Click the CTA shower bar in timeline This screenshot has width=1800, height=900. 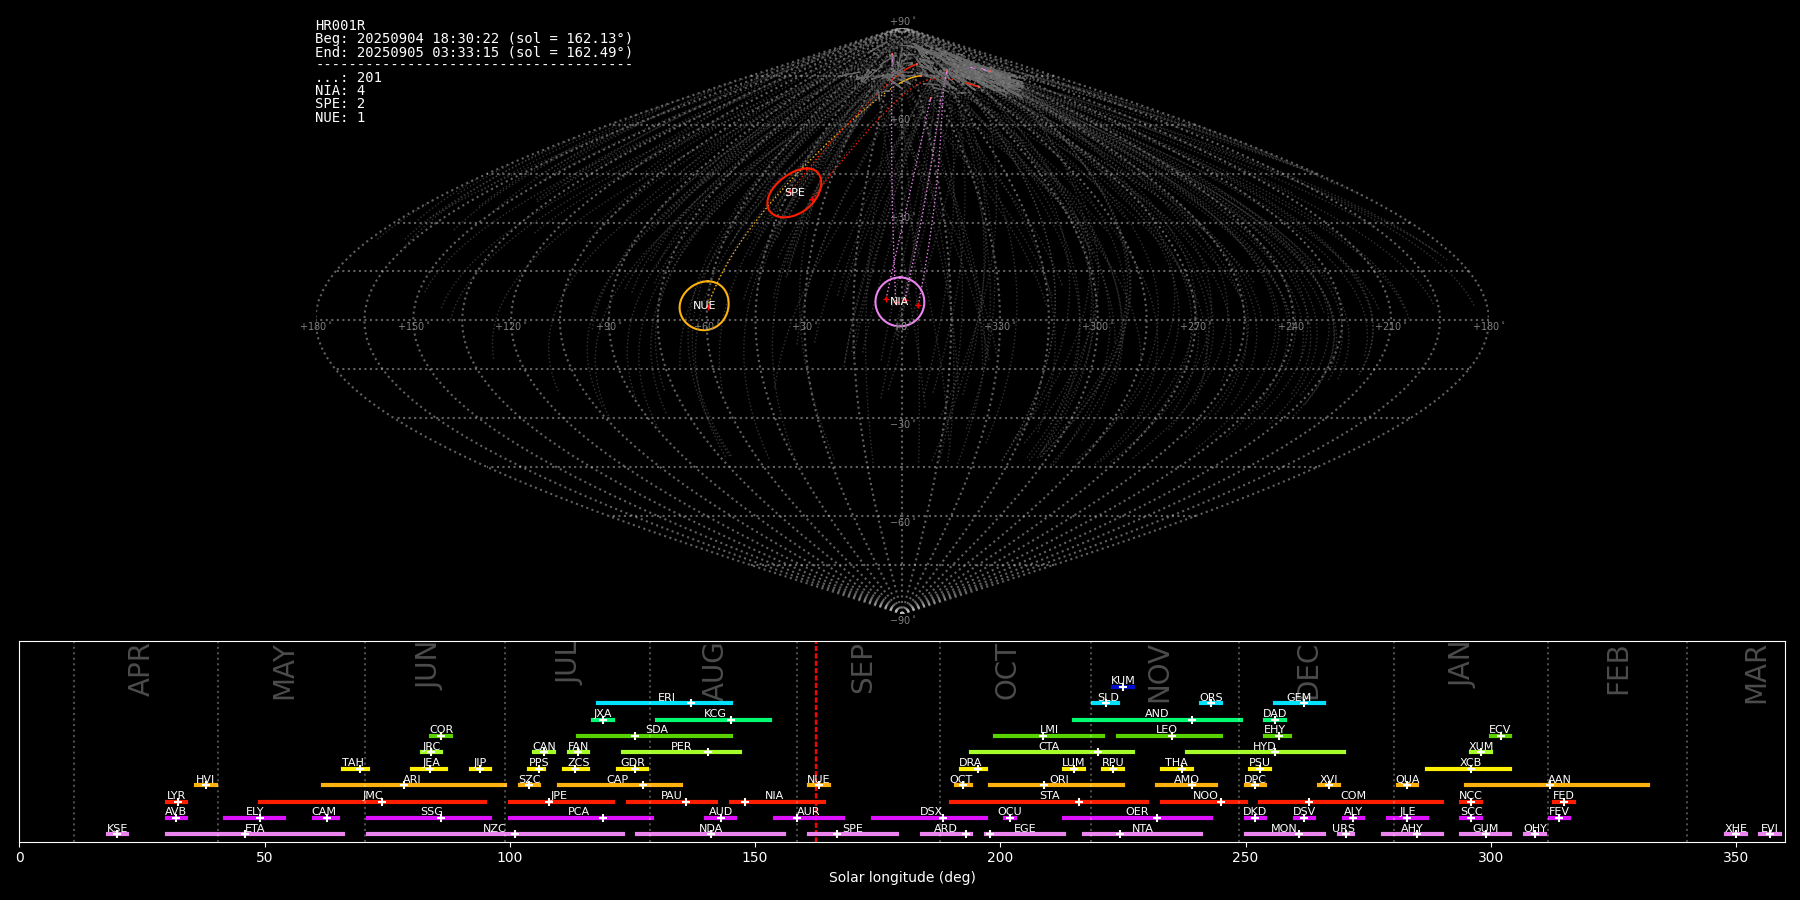(x=1052, y=752)
